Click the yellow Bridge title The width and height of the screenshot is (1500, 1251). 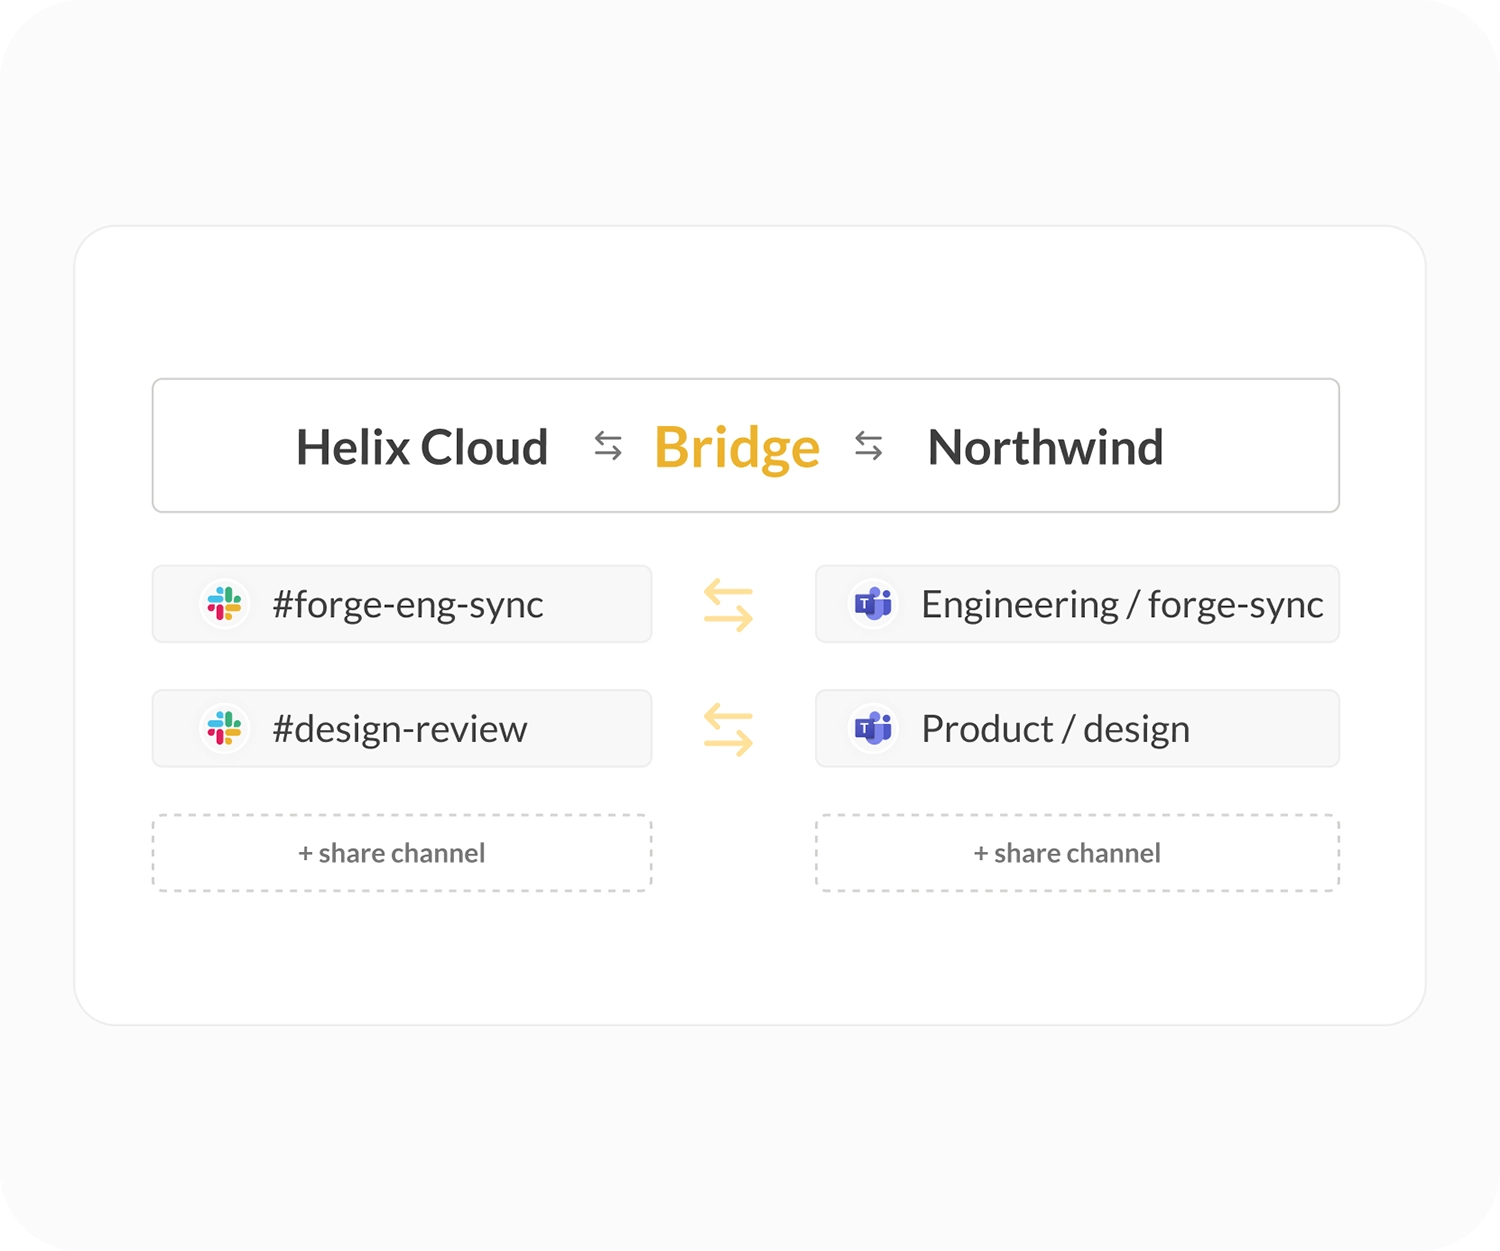coord(737,449)
